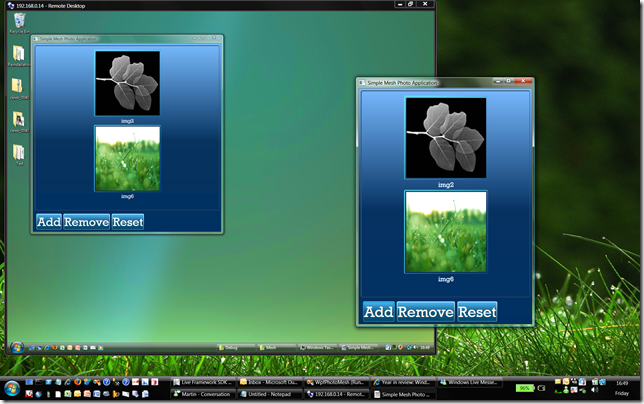This screenshot has height=404, width=644.
Task: Switch to Martin - Conversation taskbar item
Action: (204, 394)
